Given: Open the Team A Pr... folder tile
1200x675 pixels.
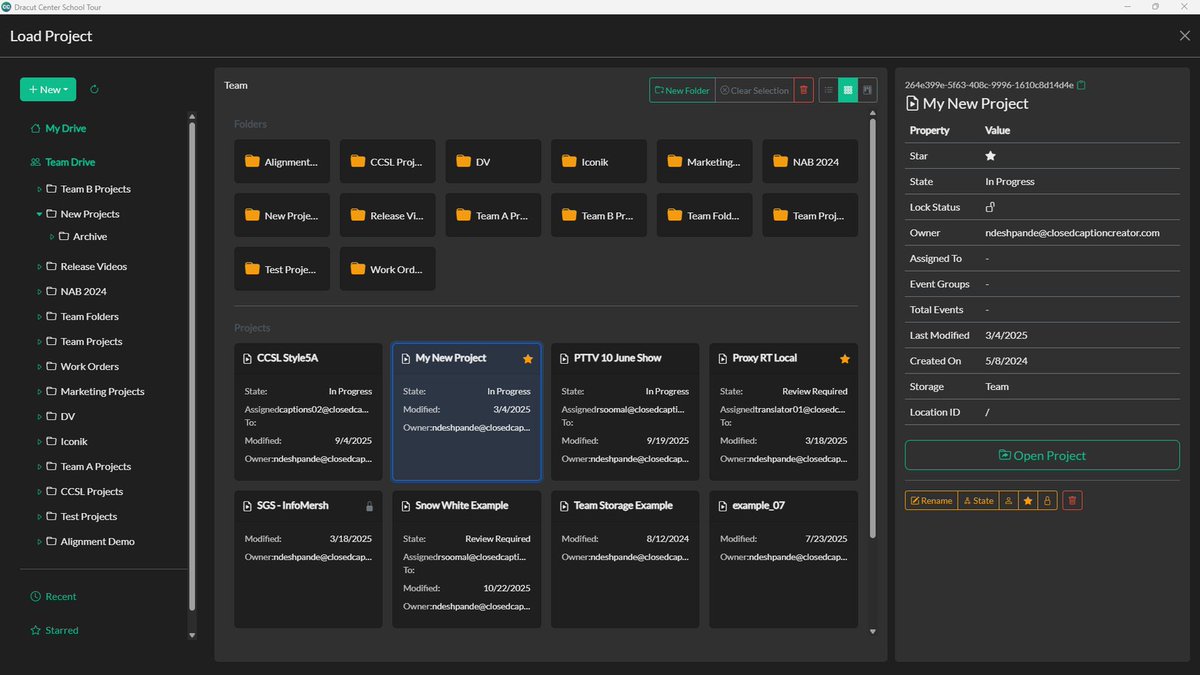Looking at the screenshot, I should [x=493, y=215].
